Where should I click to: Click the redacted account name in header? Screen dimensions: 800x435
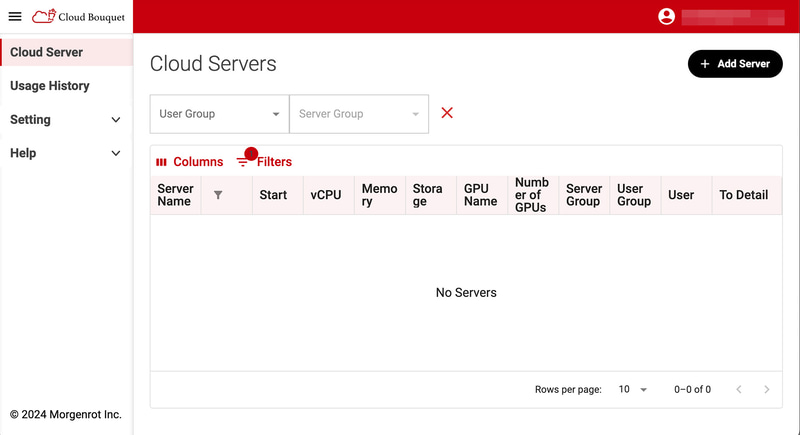tap(733, 17)
